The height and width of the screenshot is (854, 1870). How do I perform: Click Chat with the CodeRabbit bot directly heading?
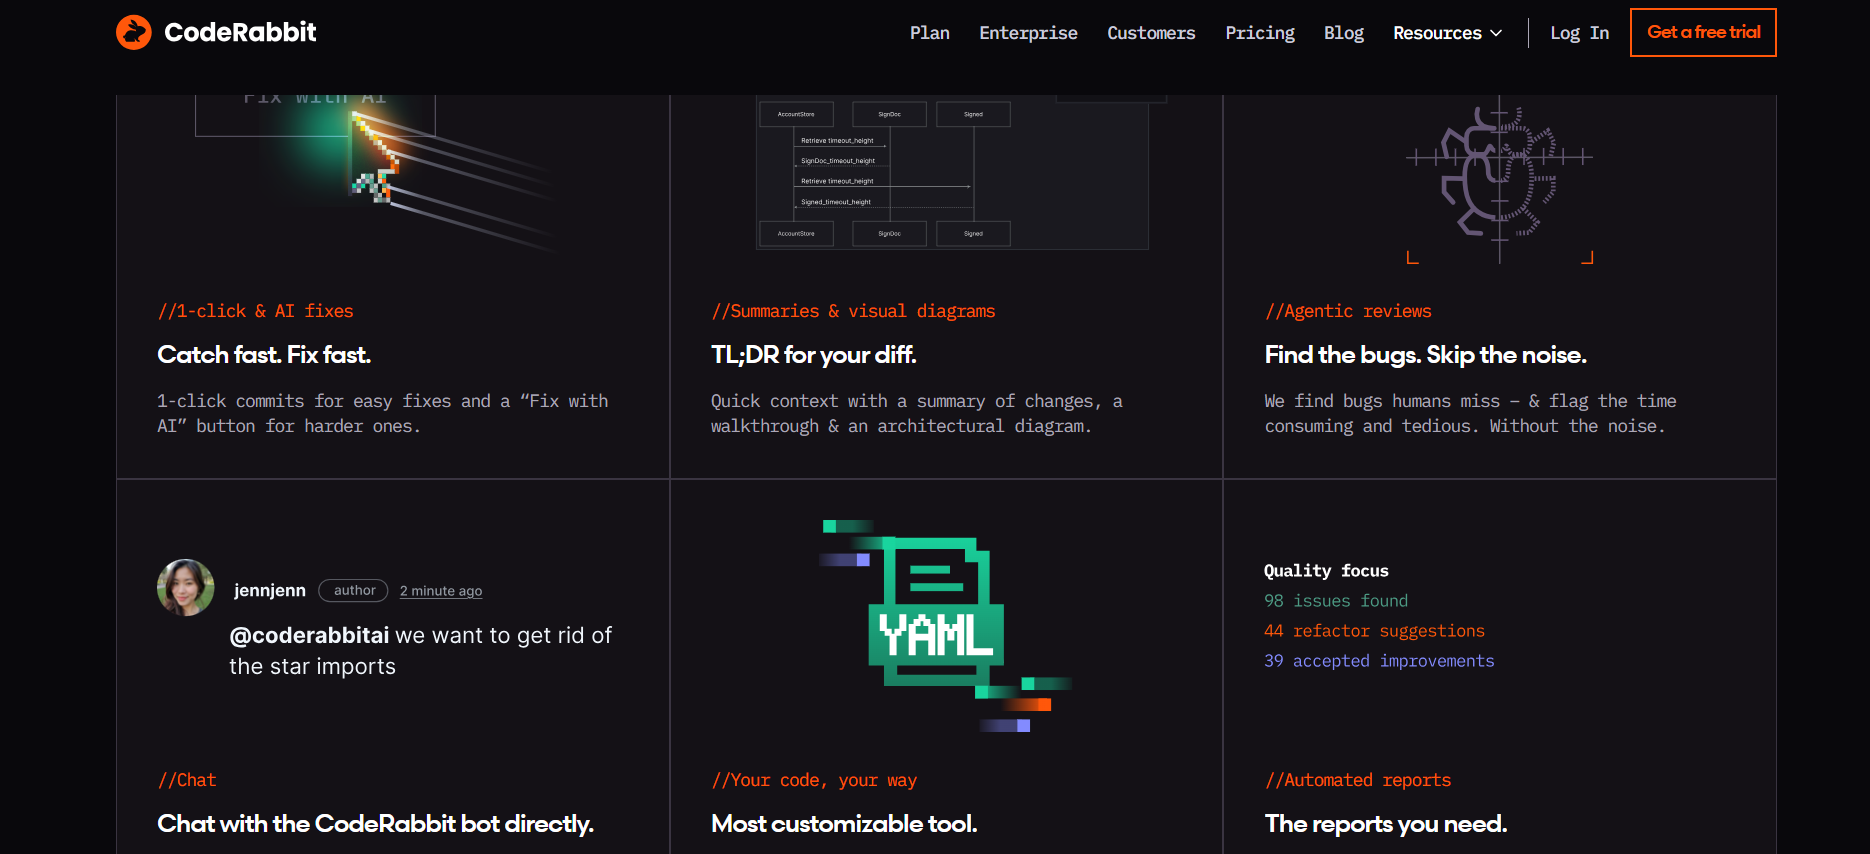coord(375,824)
